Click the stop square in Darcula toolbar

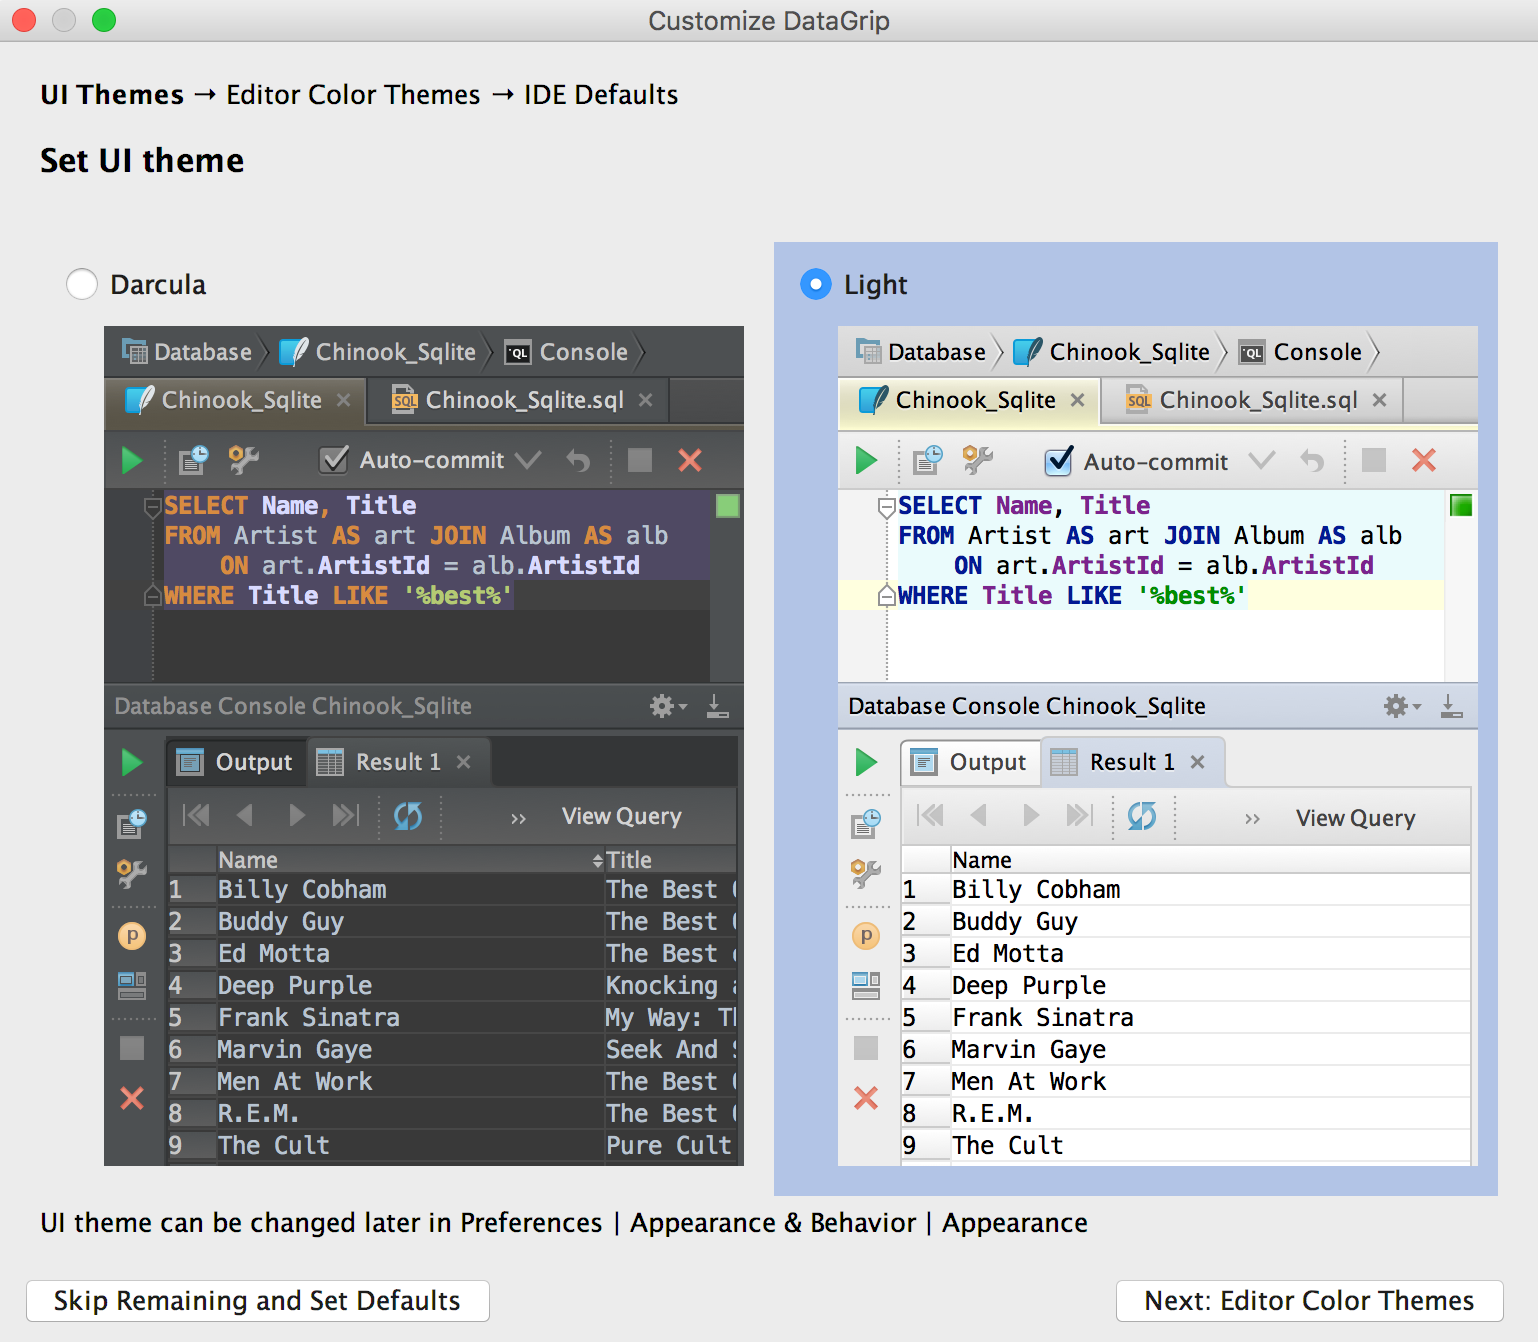pos(640,460)
